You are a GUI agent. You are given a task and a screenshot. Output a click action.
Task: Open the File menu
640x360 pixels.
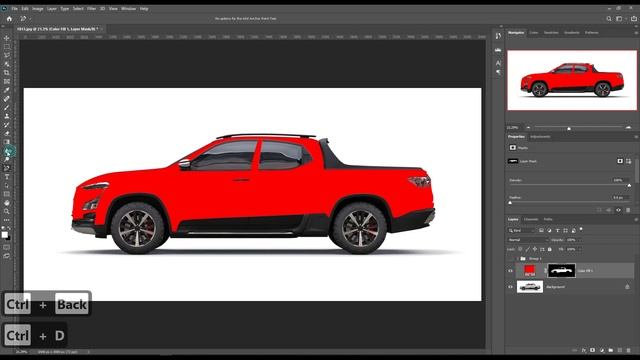[14, 9]
